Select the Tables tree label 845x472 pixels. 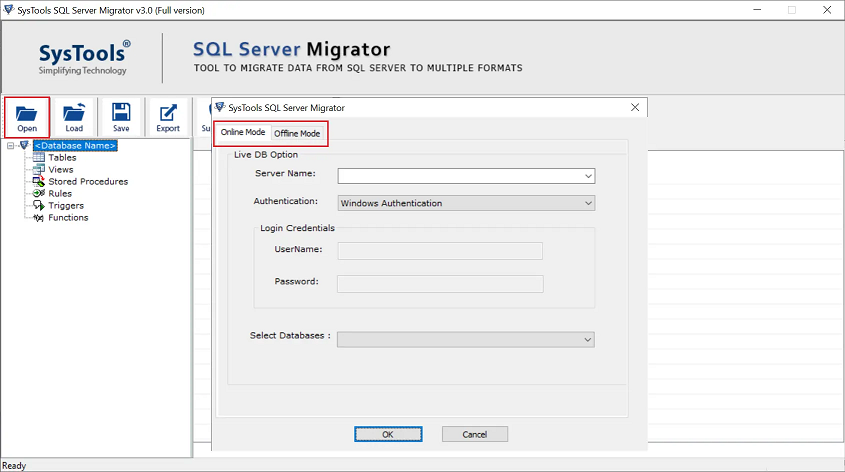[63, 157]
